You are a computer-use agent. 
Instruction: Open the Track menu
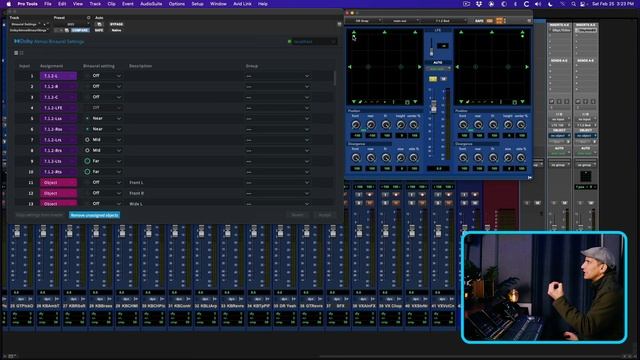click(x=95, y=4)
